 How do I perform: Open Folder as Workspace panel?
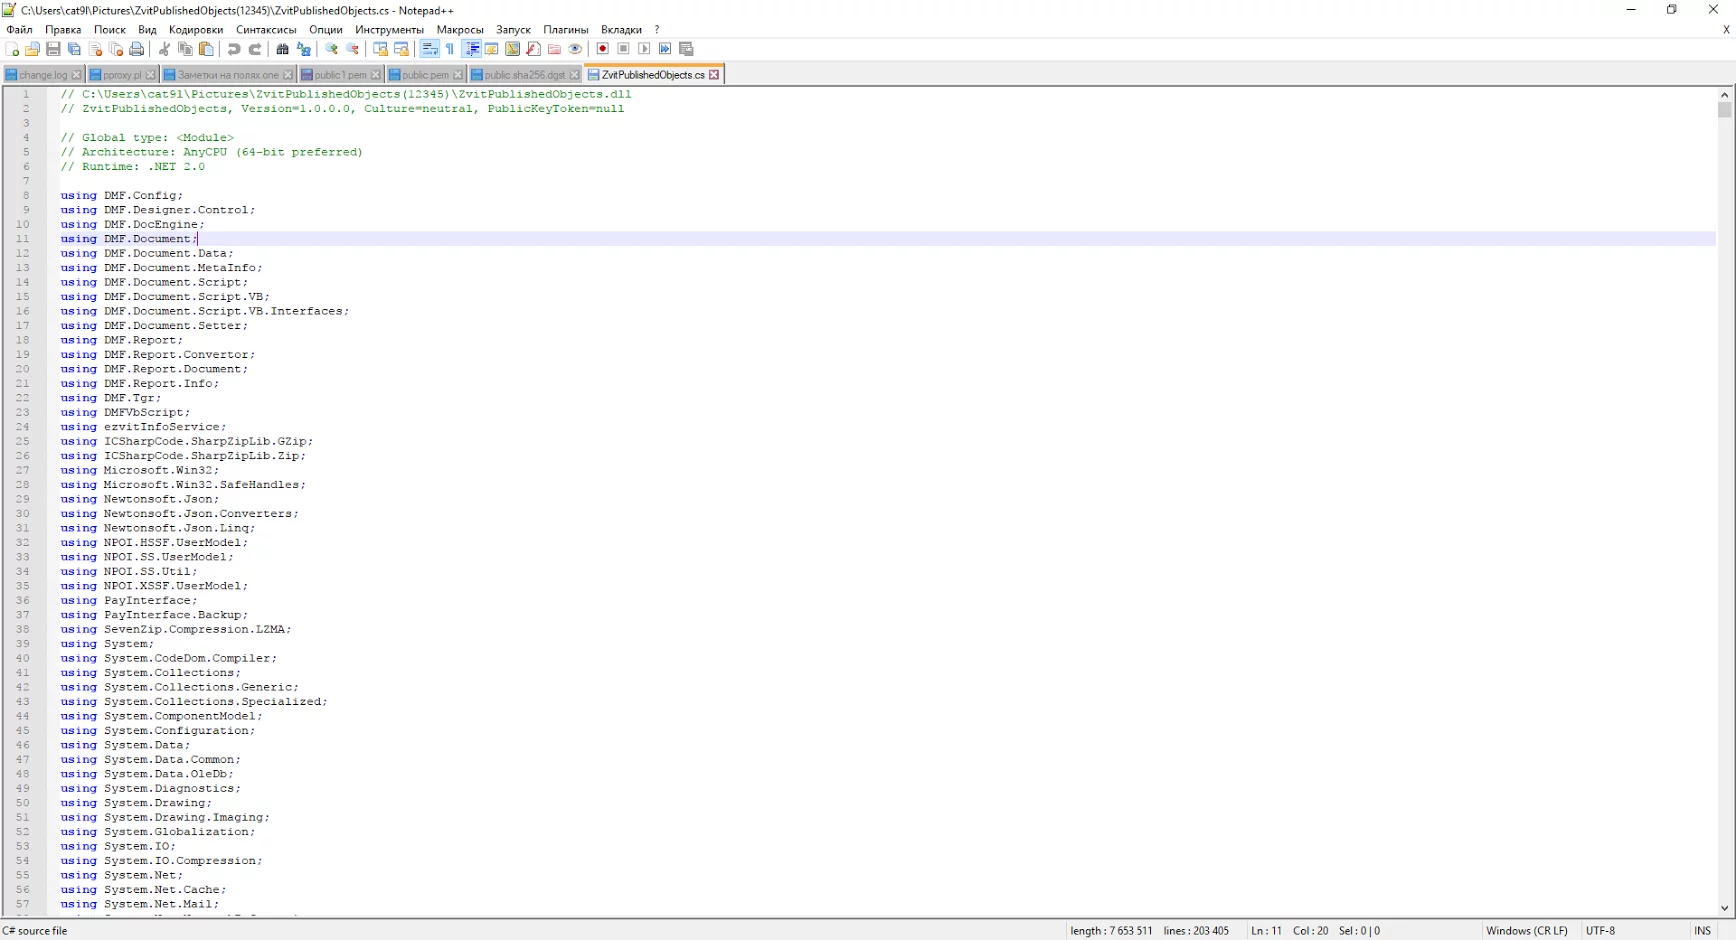pyautogui.click(x=555, y=49)
